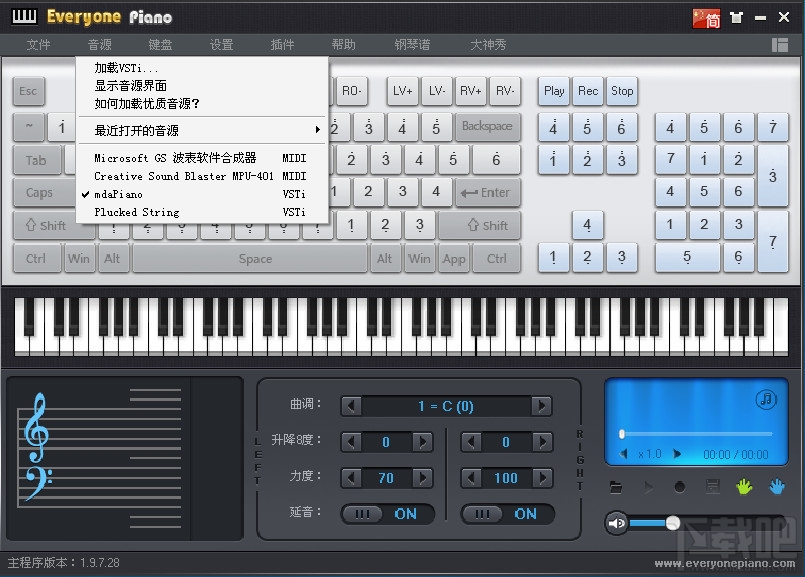Click the record dot icon below the display
Image resolution: width=805 pixels, height=577 pixels.
click(x=680, y=486)
